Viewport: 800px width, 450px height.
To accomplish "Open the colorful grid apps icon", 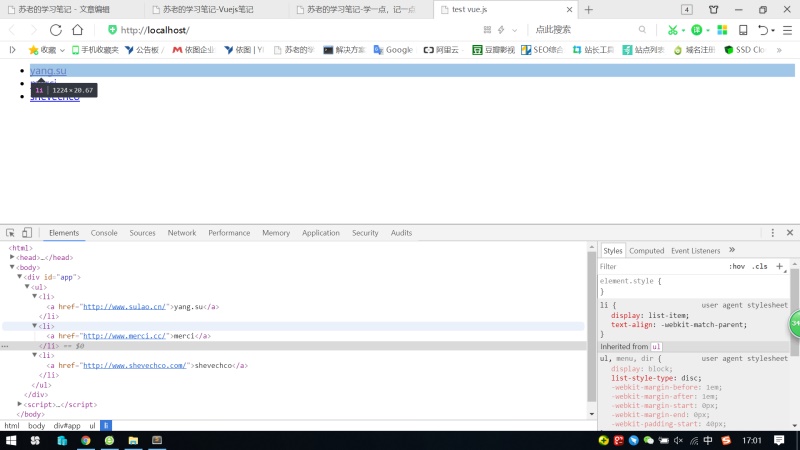I will click(722, 30).
